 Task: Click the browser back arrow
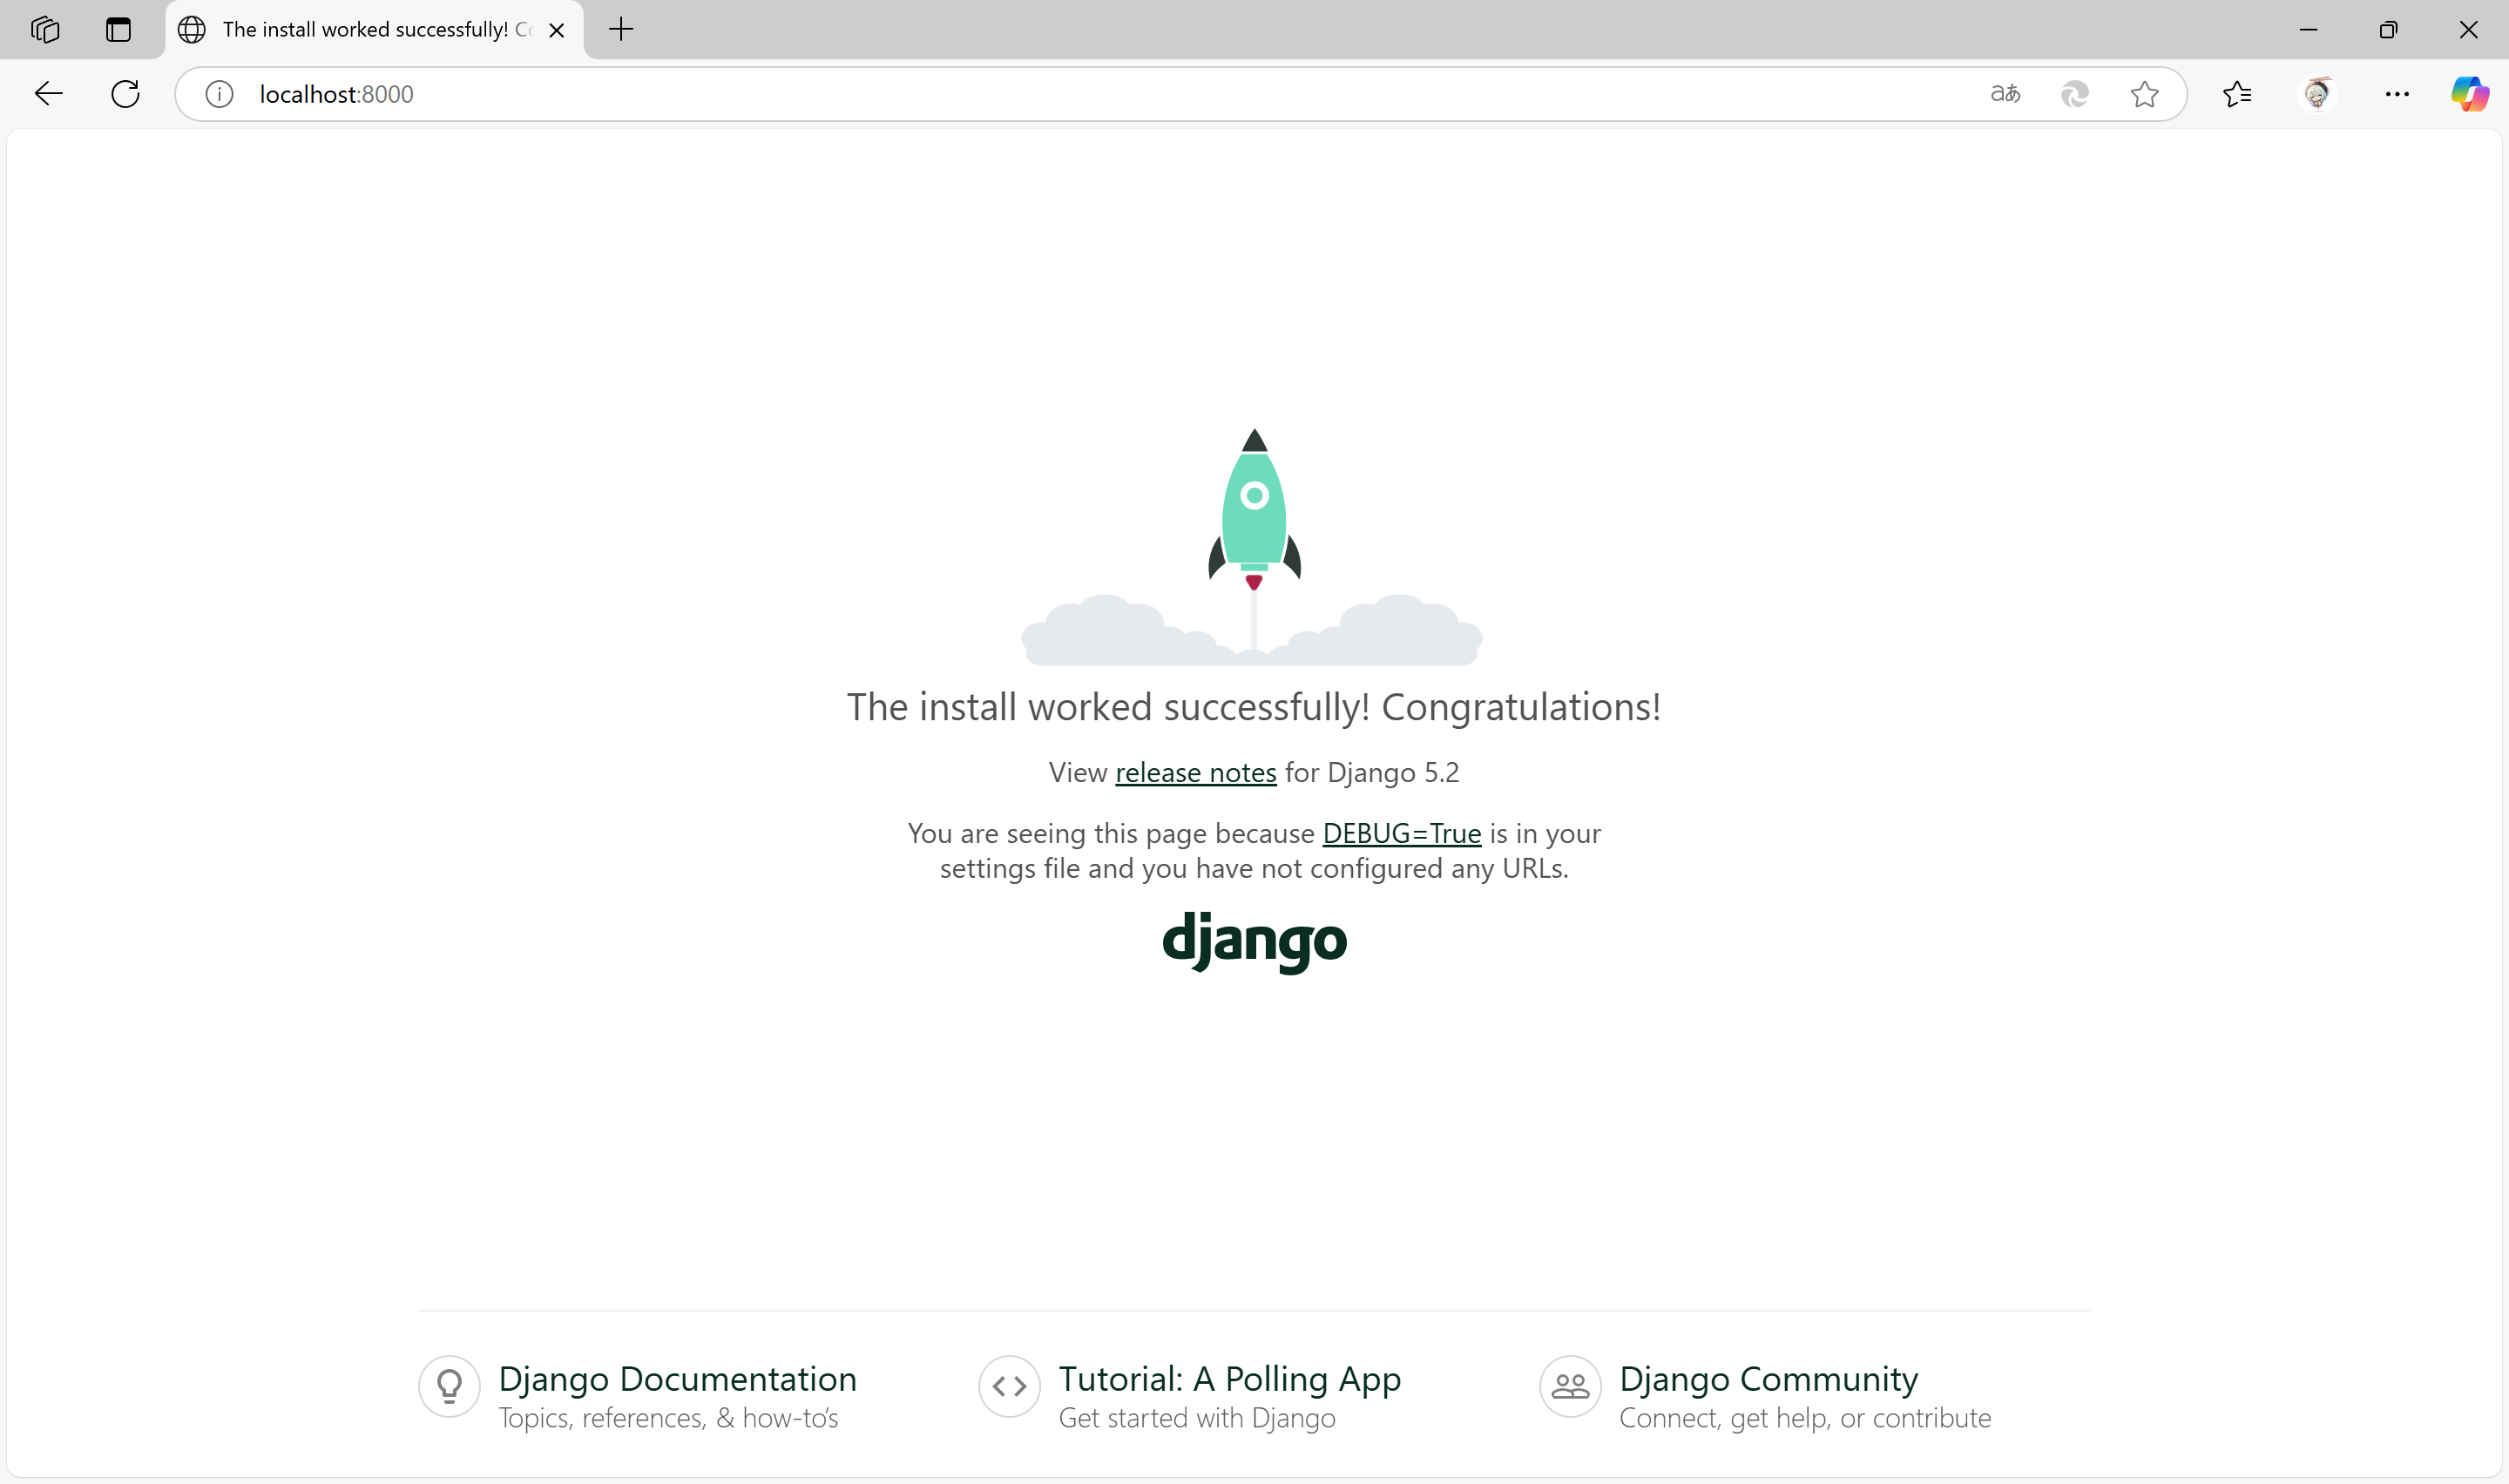click(48, 94)
